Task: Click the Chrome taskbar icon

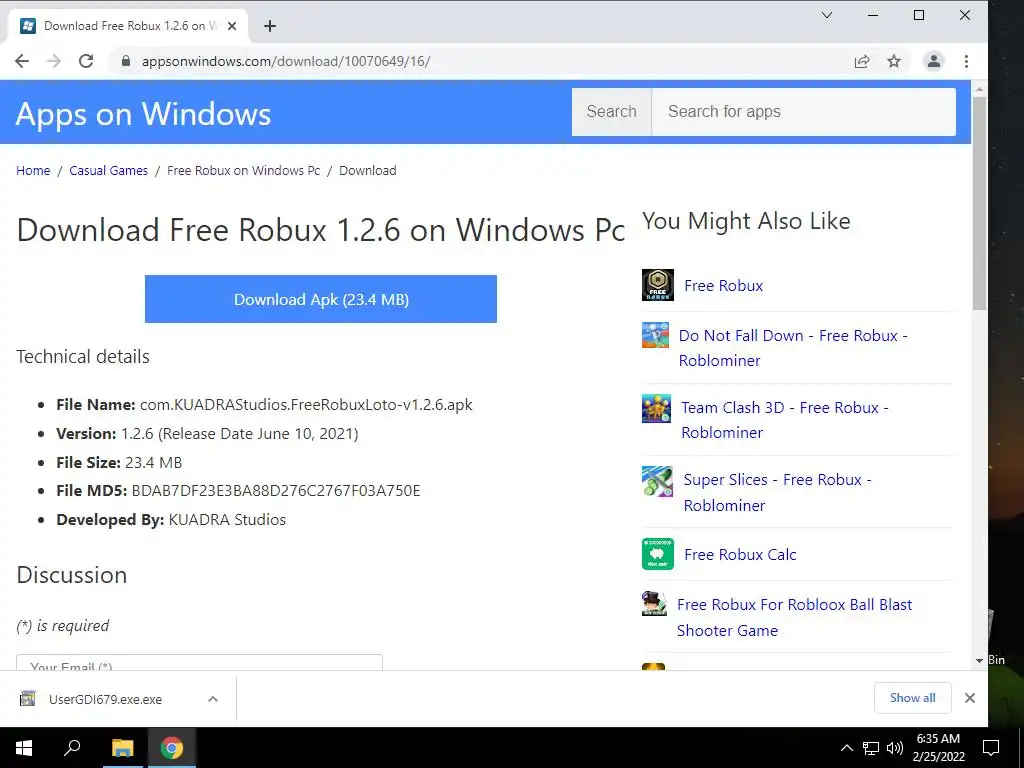Action: [x=172, y=748]
